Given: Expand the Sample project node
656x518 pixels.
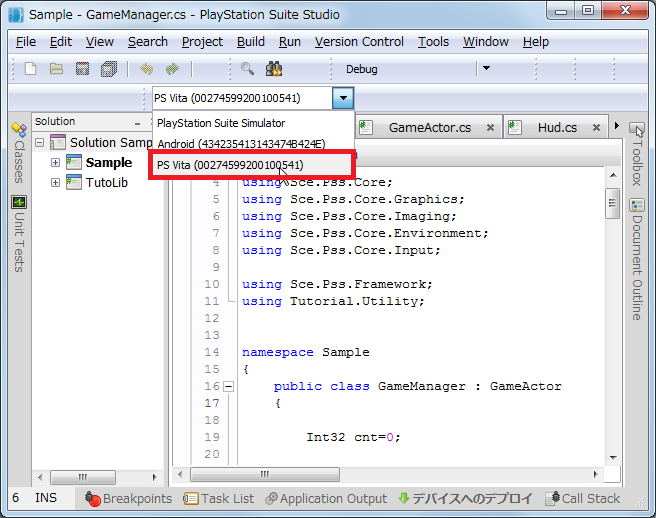Looking at the screenshot, I should 56,163.
